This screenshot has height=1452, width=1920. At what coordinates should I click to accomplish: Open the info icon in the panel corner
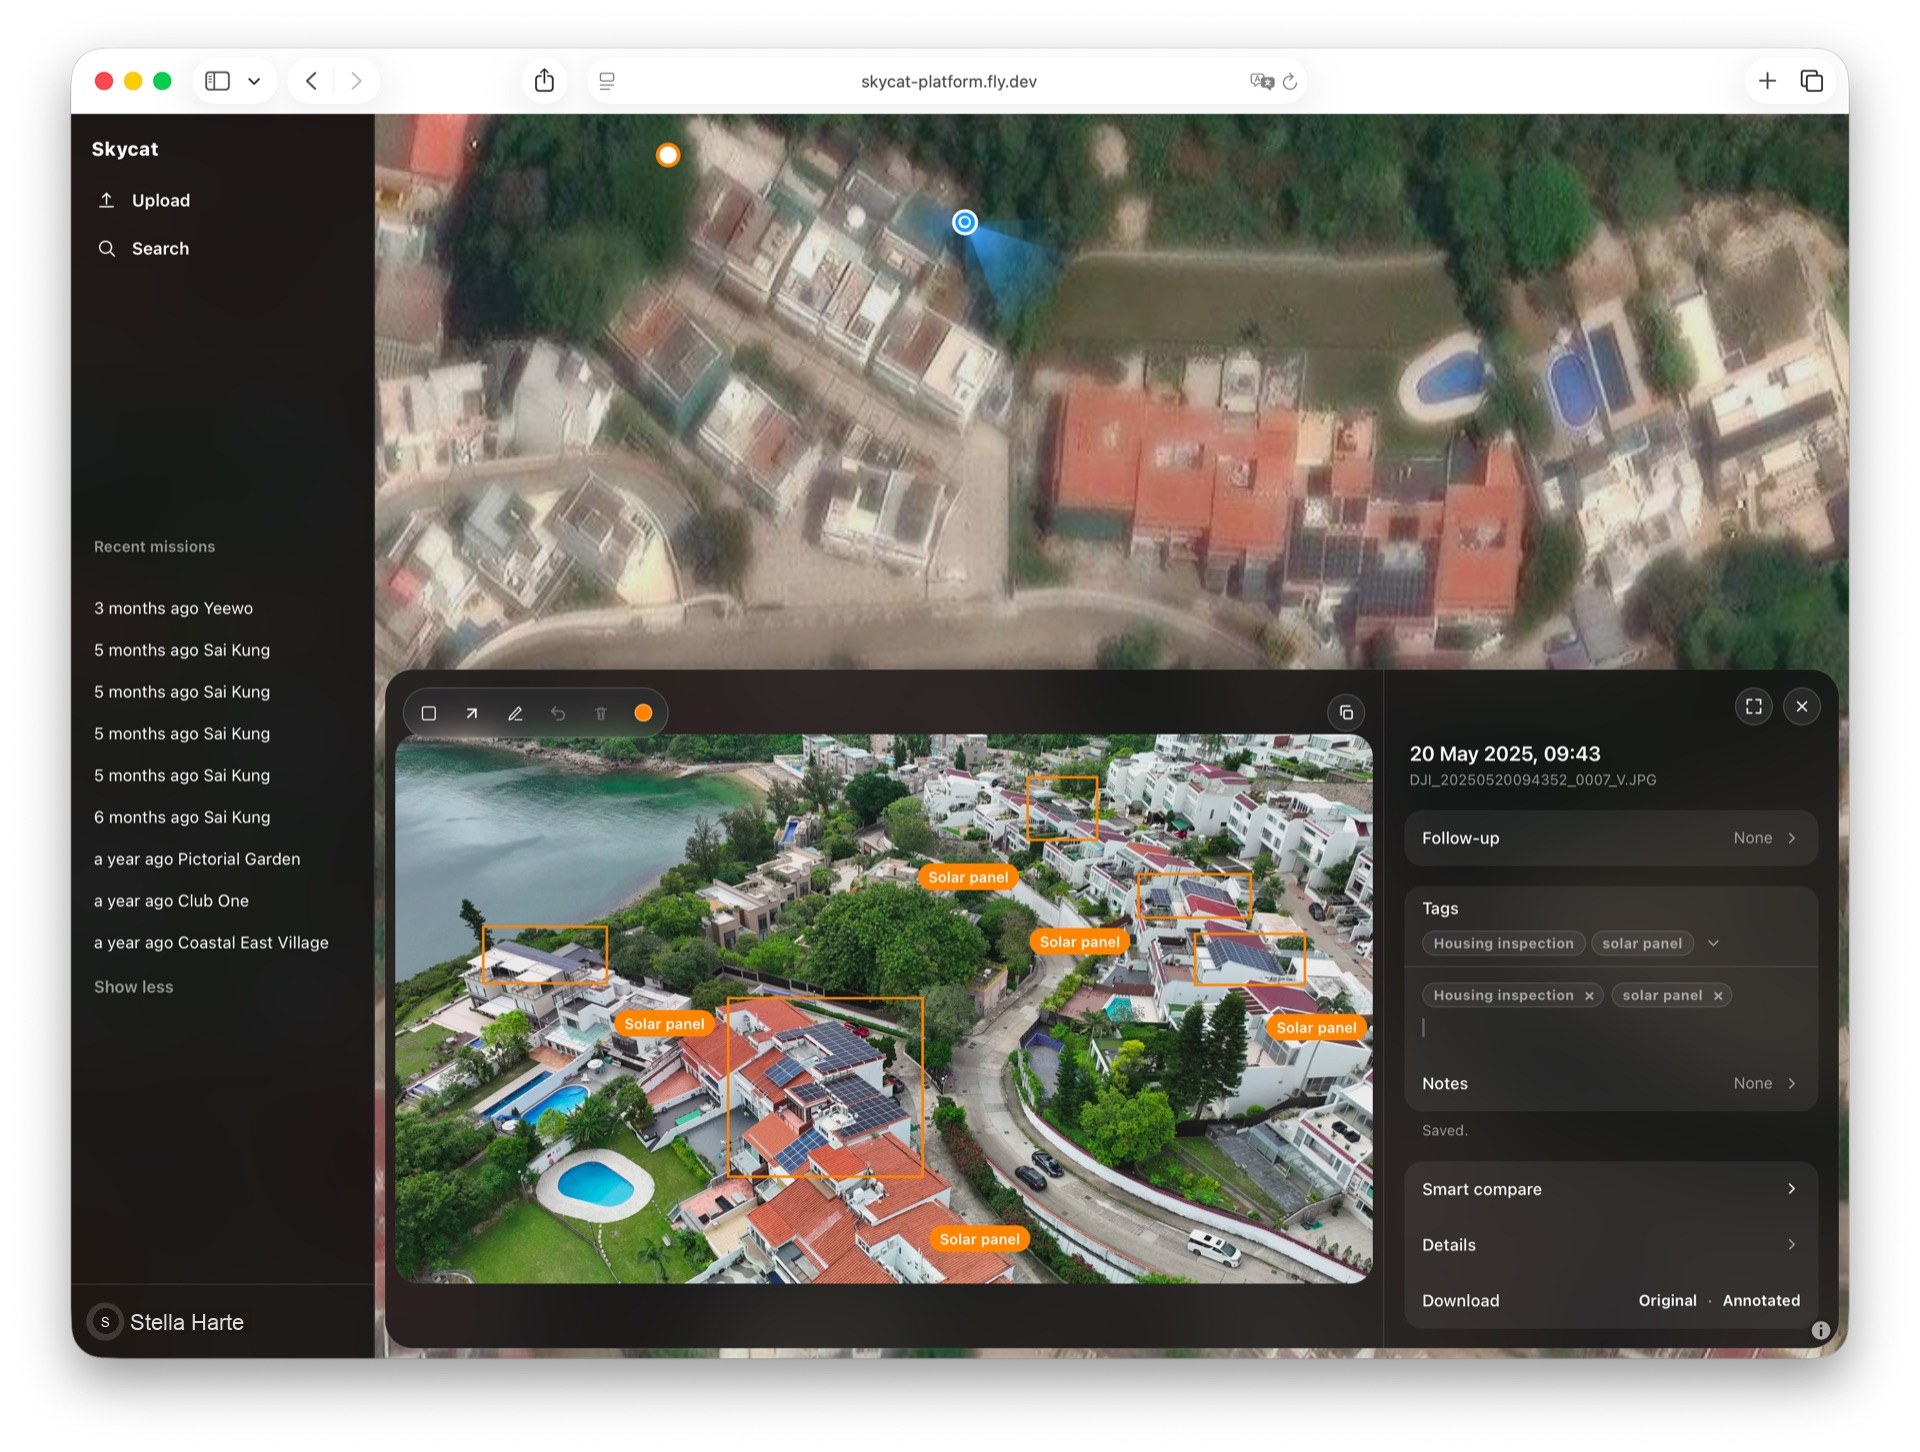(x=1820, y=1330)
